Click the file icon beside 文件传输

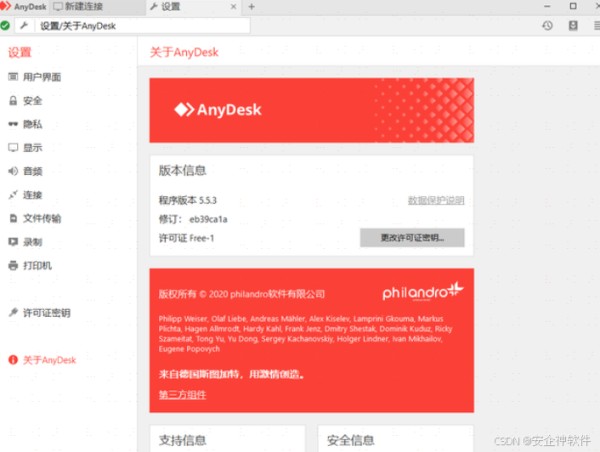13,219
